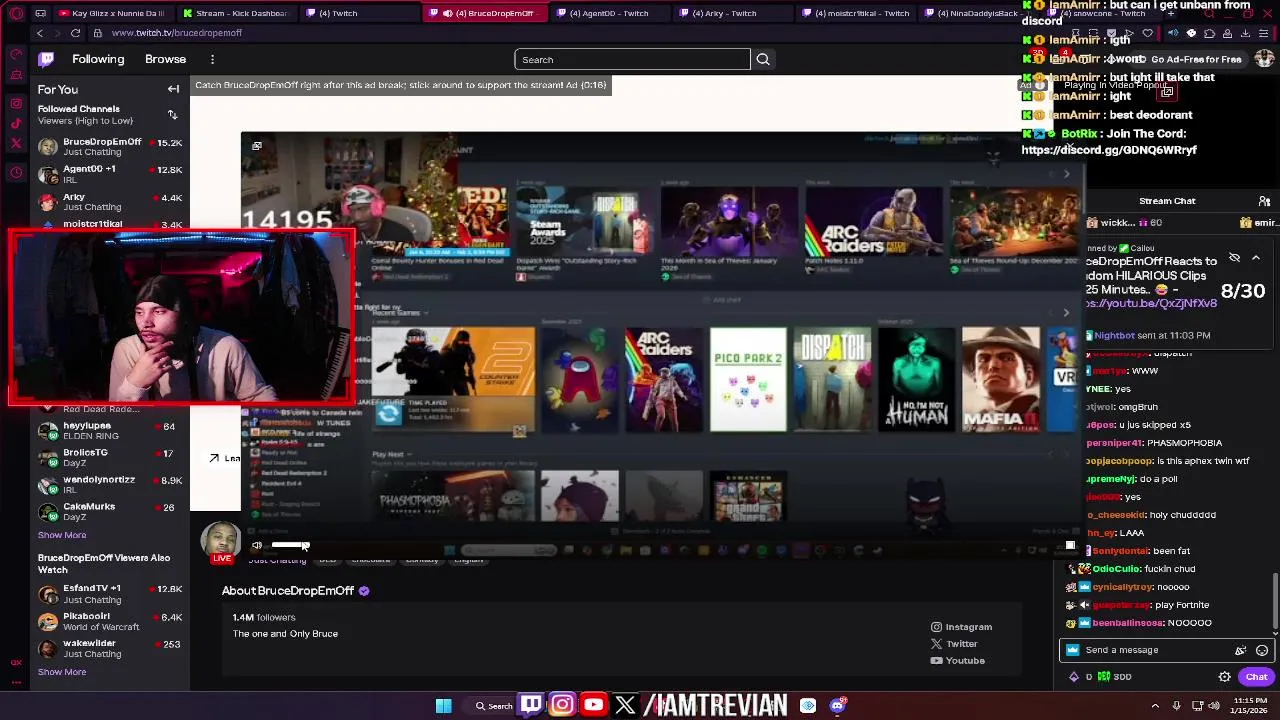Click the magnifier search button

point(763,59)
